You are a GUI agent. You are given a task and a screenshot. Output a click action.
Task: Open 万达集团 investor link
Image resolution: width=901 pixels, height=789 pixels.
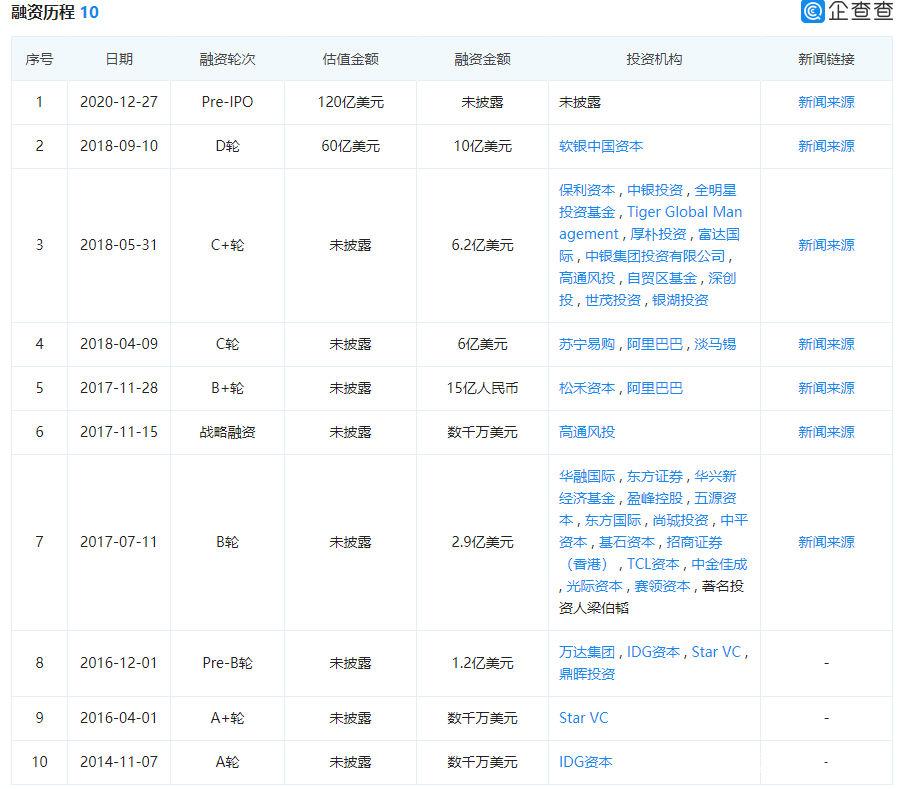click(x=587, y=652)
